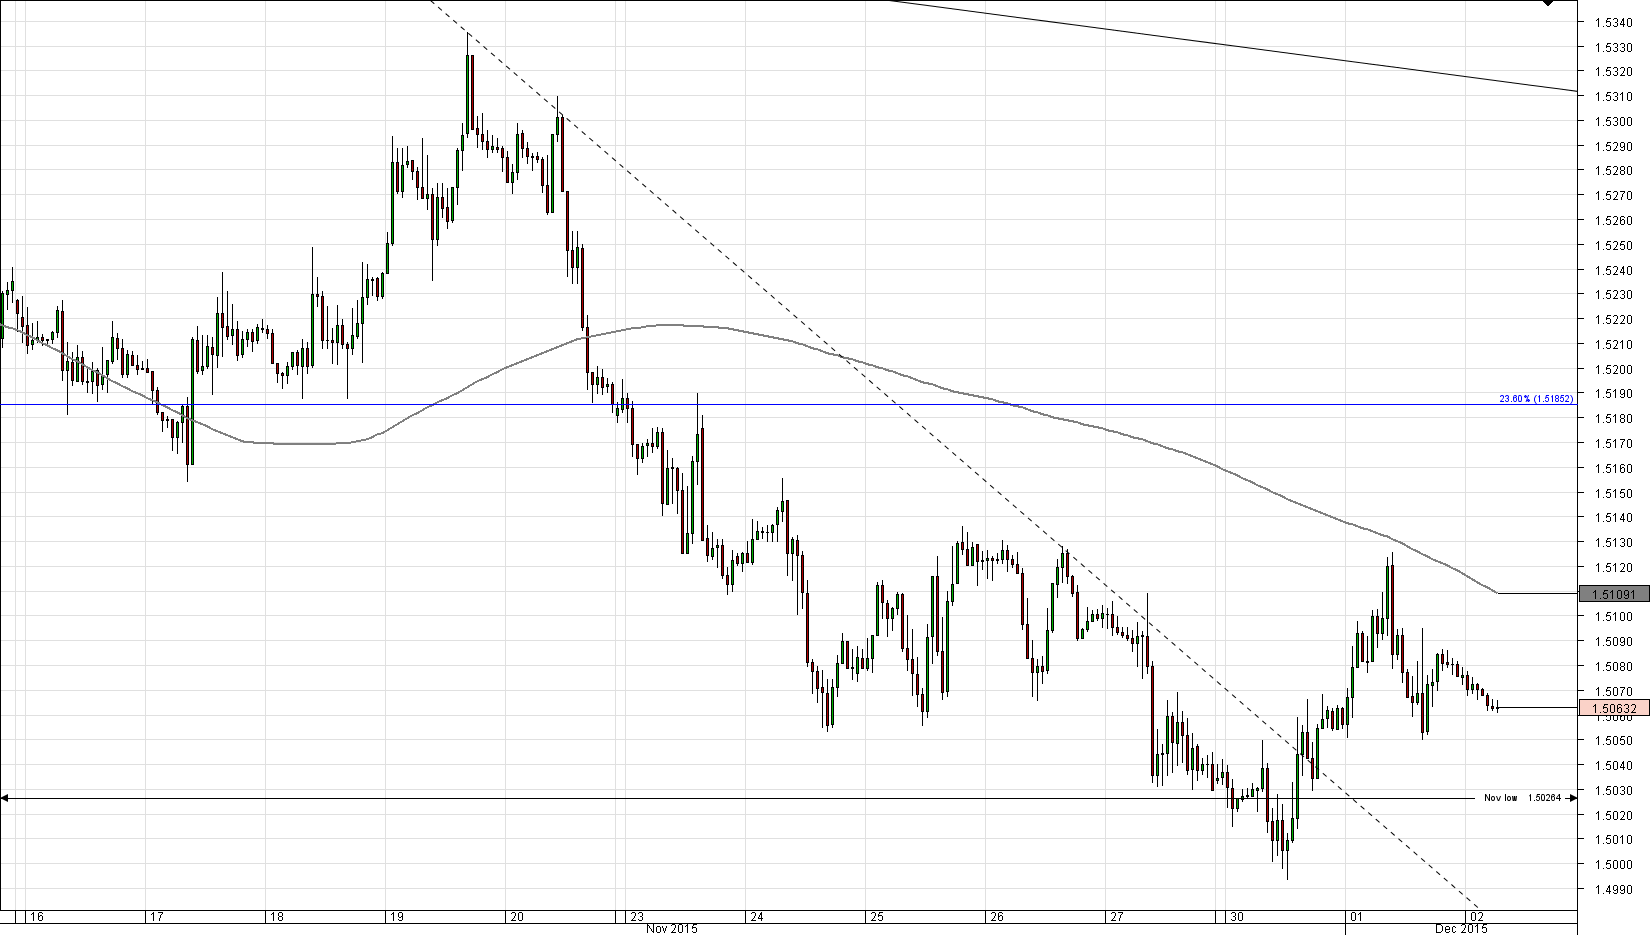Click the 1.5030 price axis label
Viewport: 1651px width, 935px height.
(x=1616, y=791)
